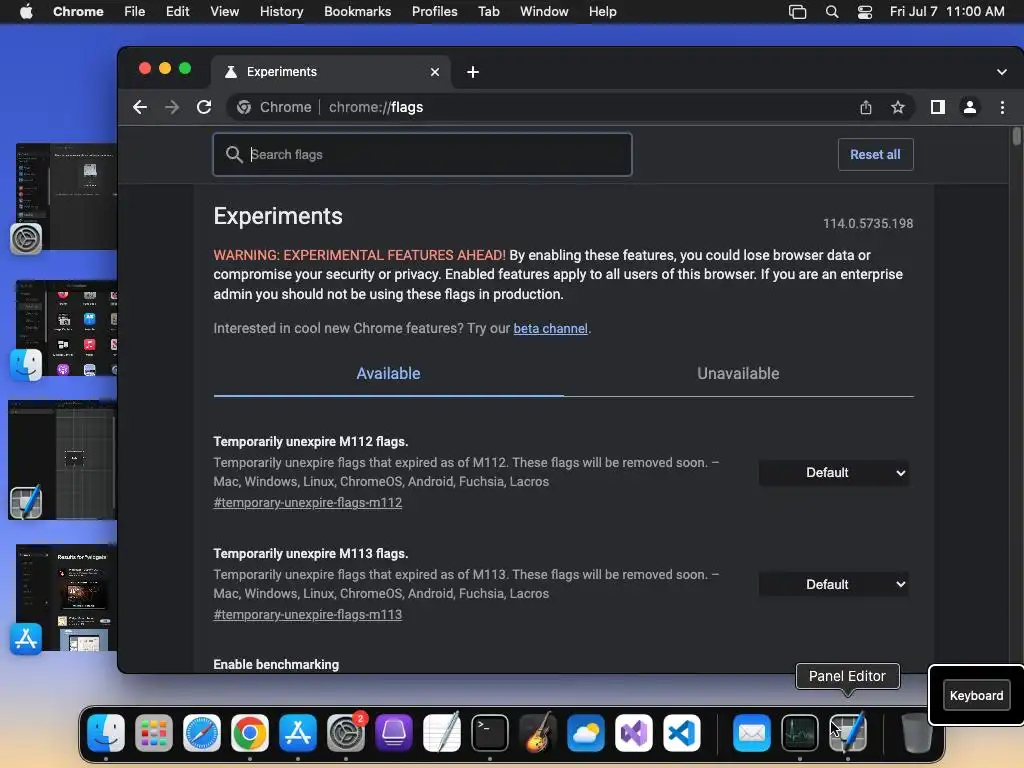The height and width of the screenshot is (768, 1024).
Task: Switch to the Available tab
Action: point(388,374)
